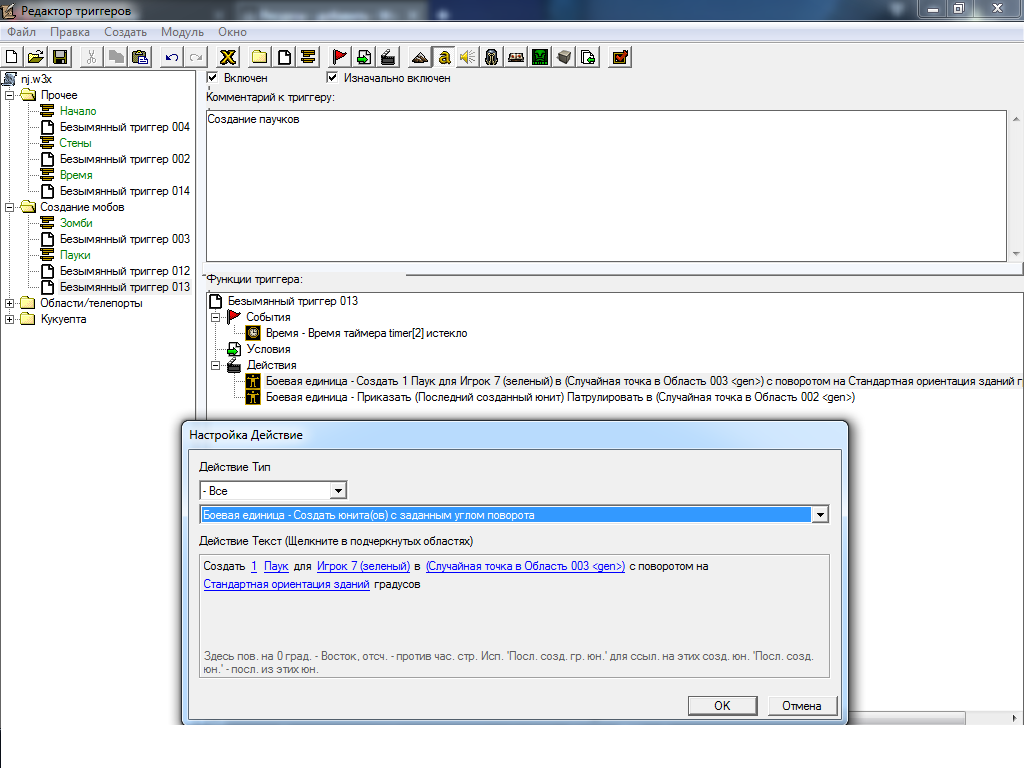
Task: Click the unit count link '1'
Action: click(x=254, y=566)
